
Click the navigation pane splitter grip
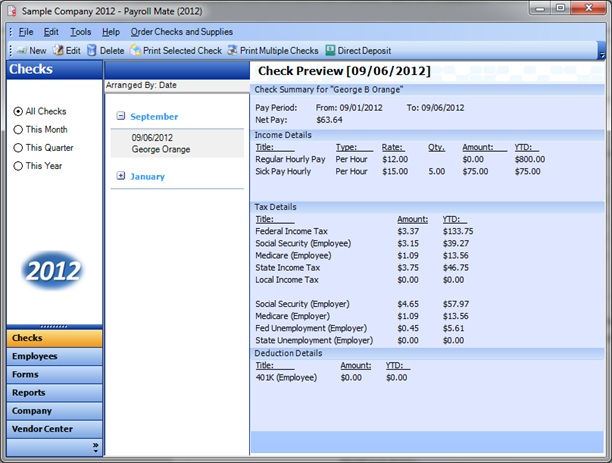[x=52, y=326]
